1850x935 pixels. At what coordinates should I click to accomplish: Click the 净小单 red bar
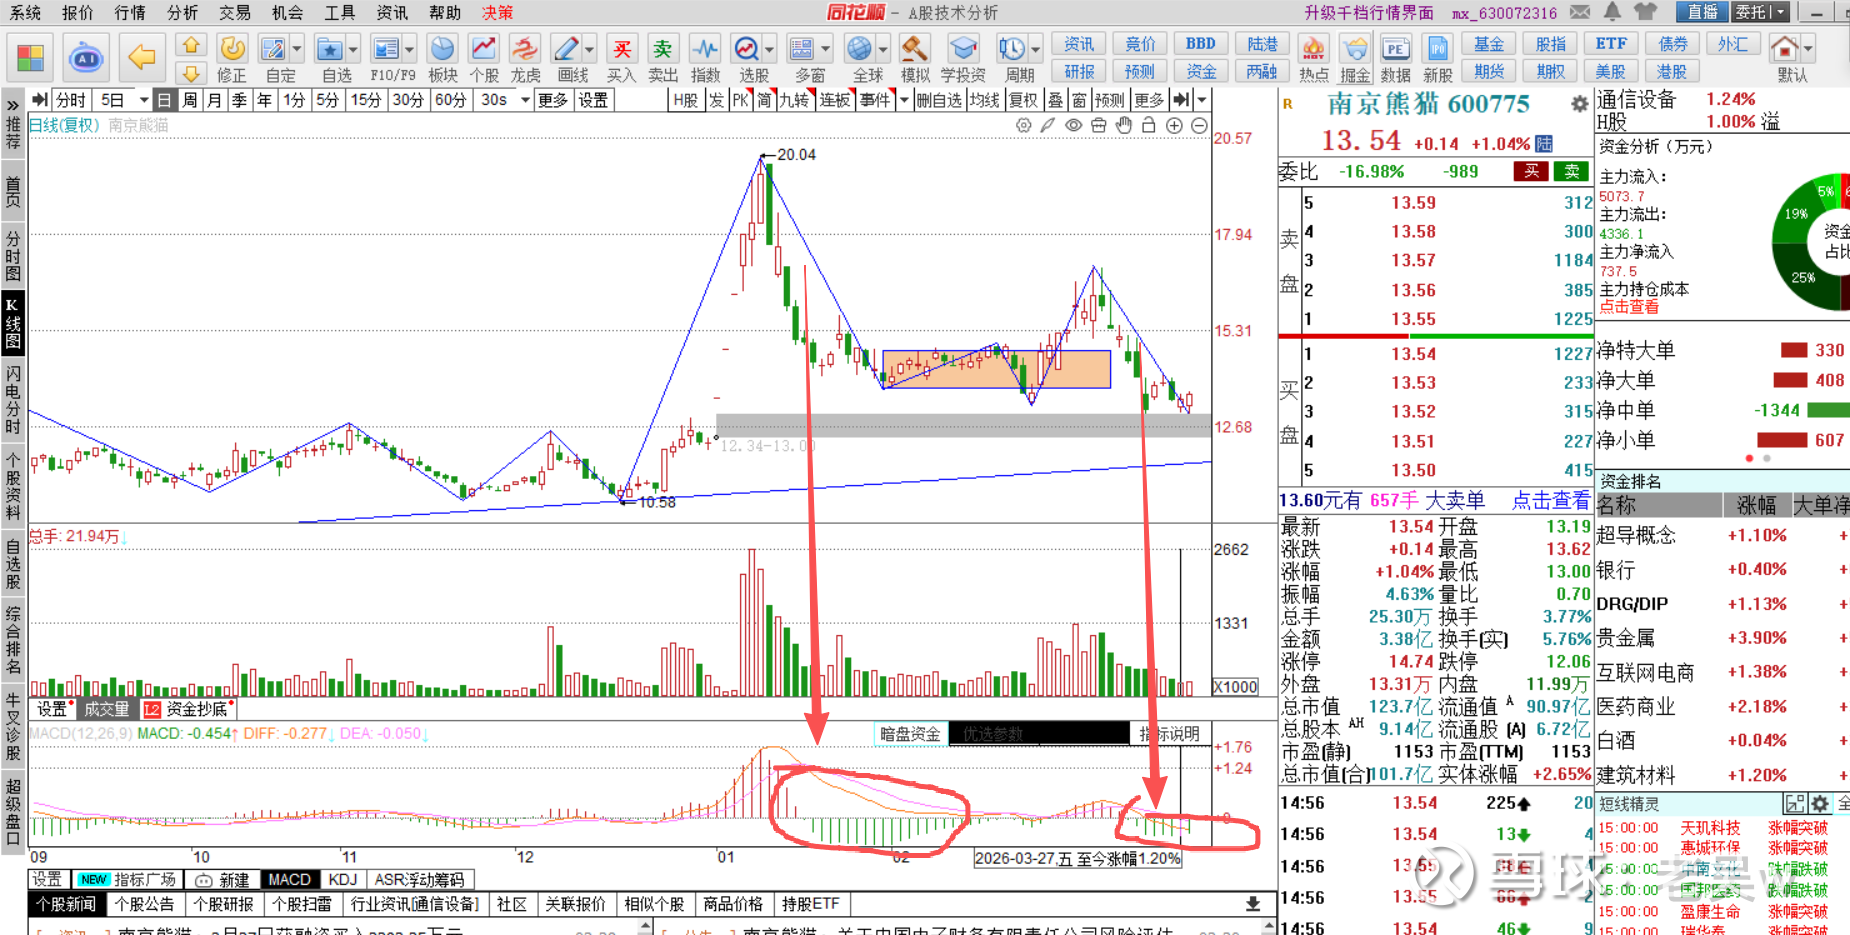tap(1782, 440)
